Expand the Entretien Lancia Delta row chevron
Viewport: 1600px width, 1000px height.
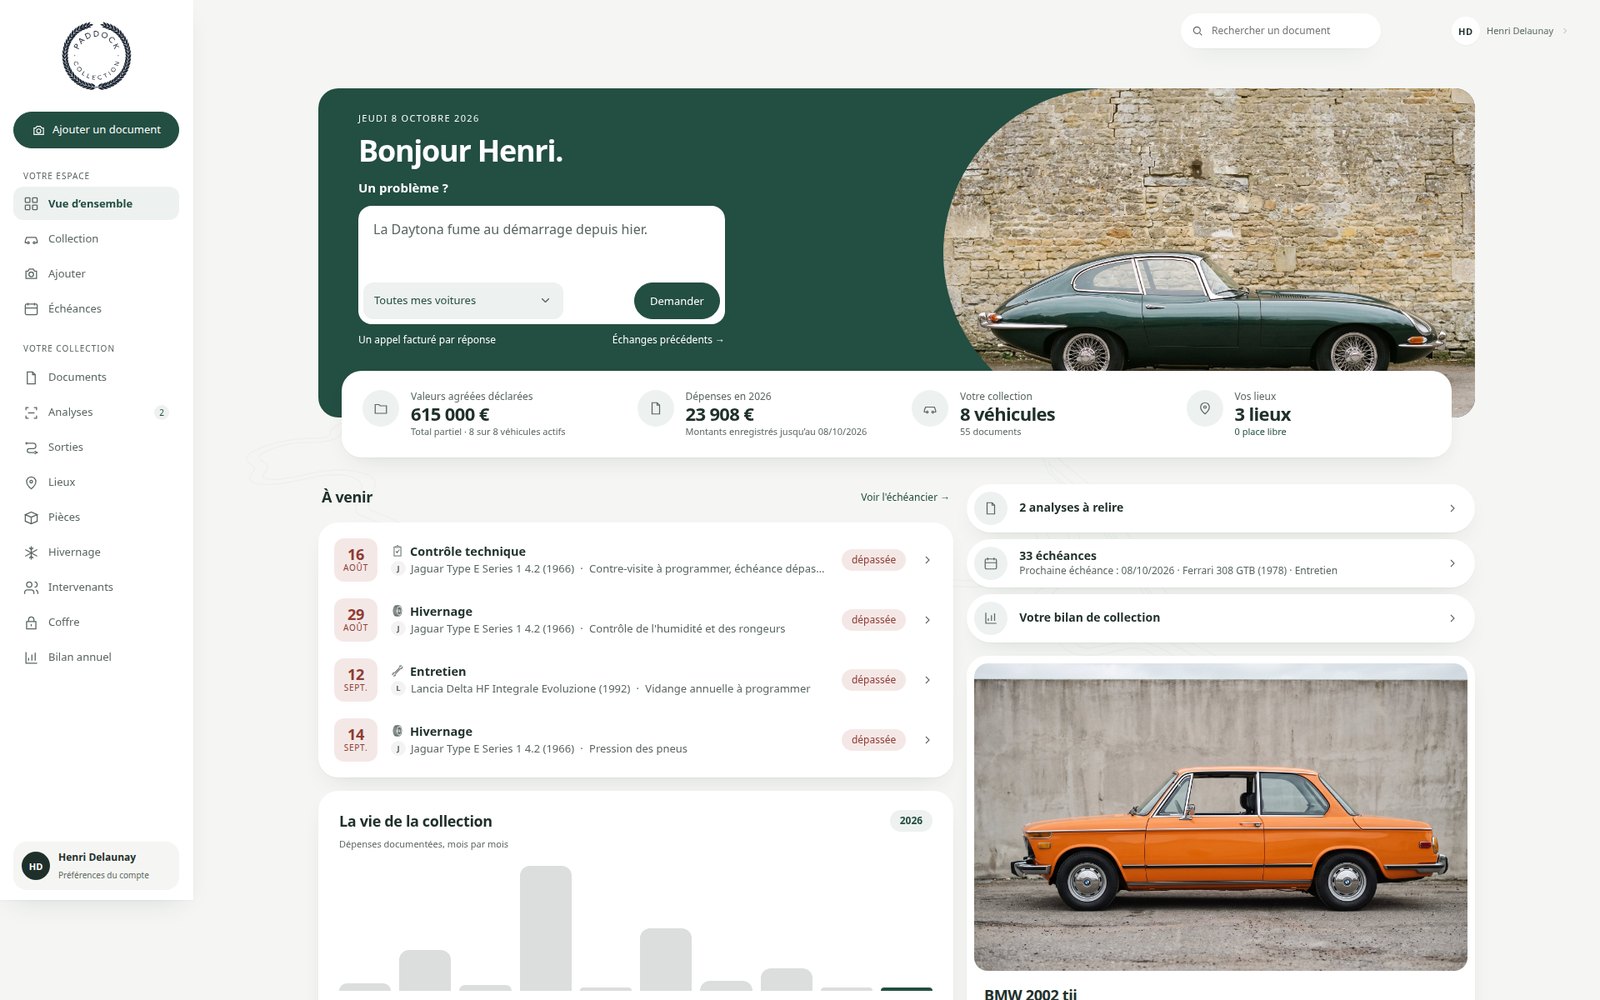(927, 680)
